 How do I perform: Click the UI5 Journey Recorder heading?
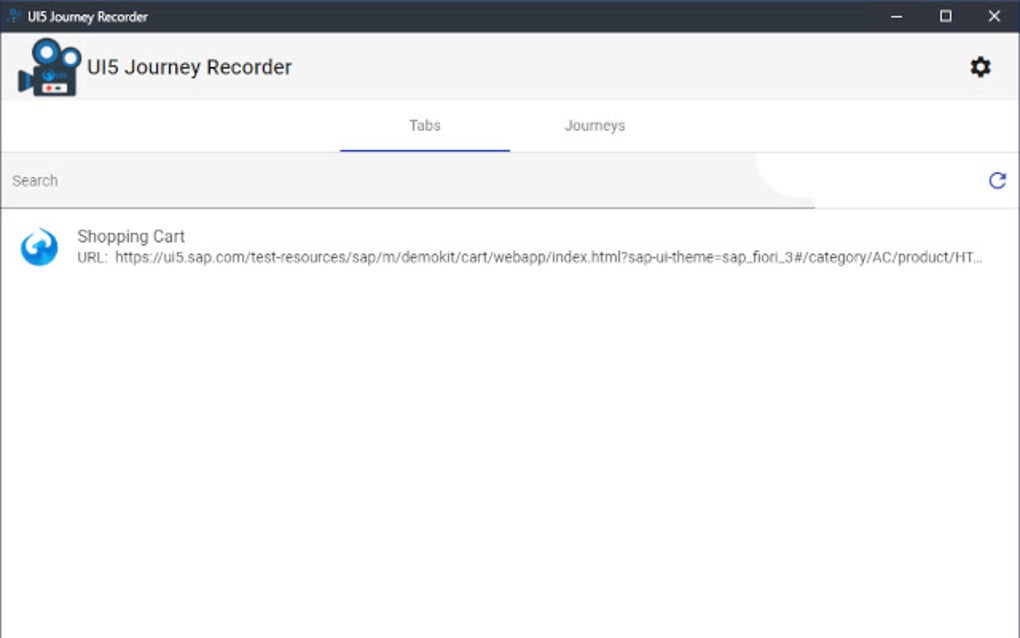click(188, 67)
